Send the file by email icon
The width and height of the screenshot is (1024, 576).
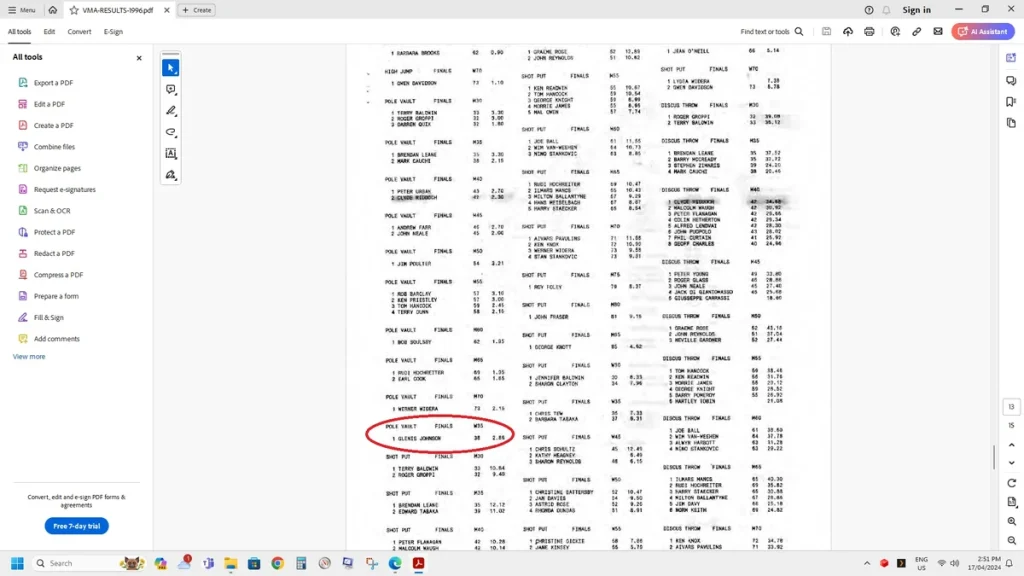(938, 31)
